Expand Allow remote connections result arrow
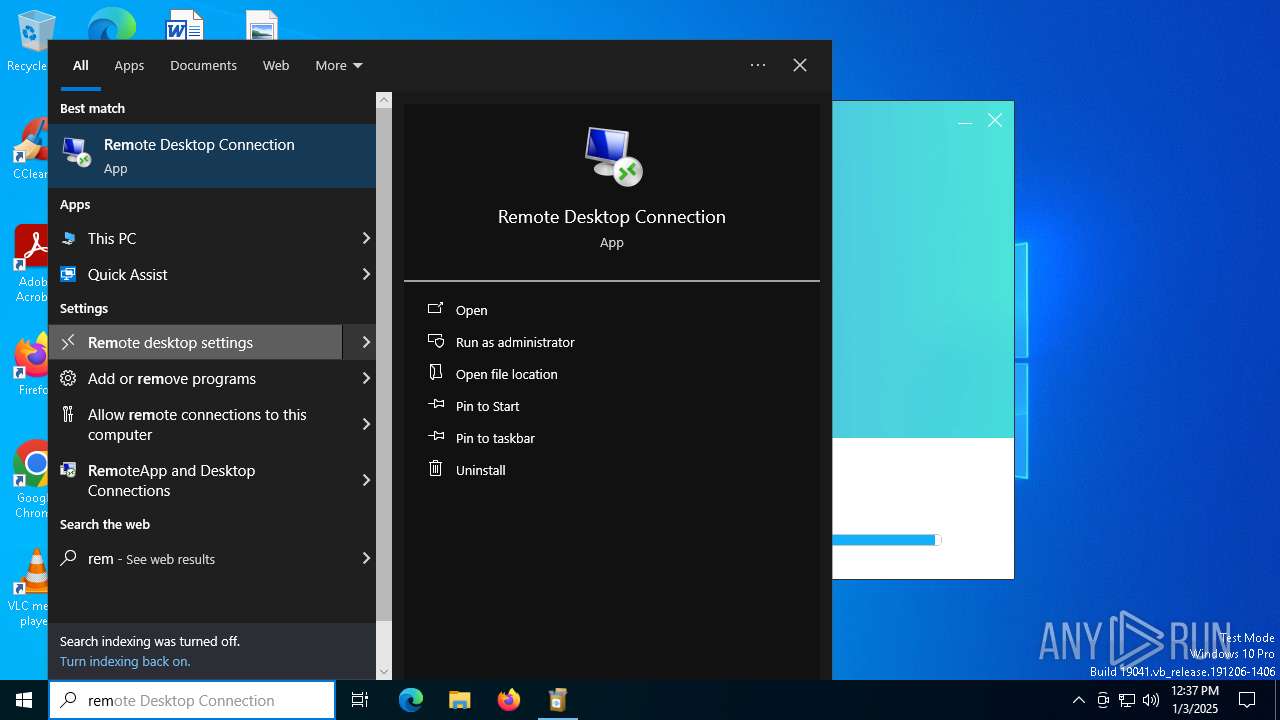Screen dimensions: 1280x720 tap(366, 424)
